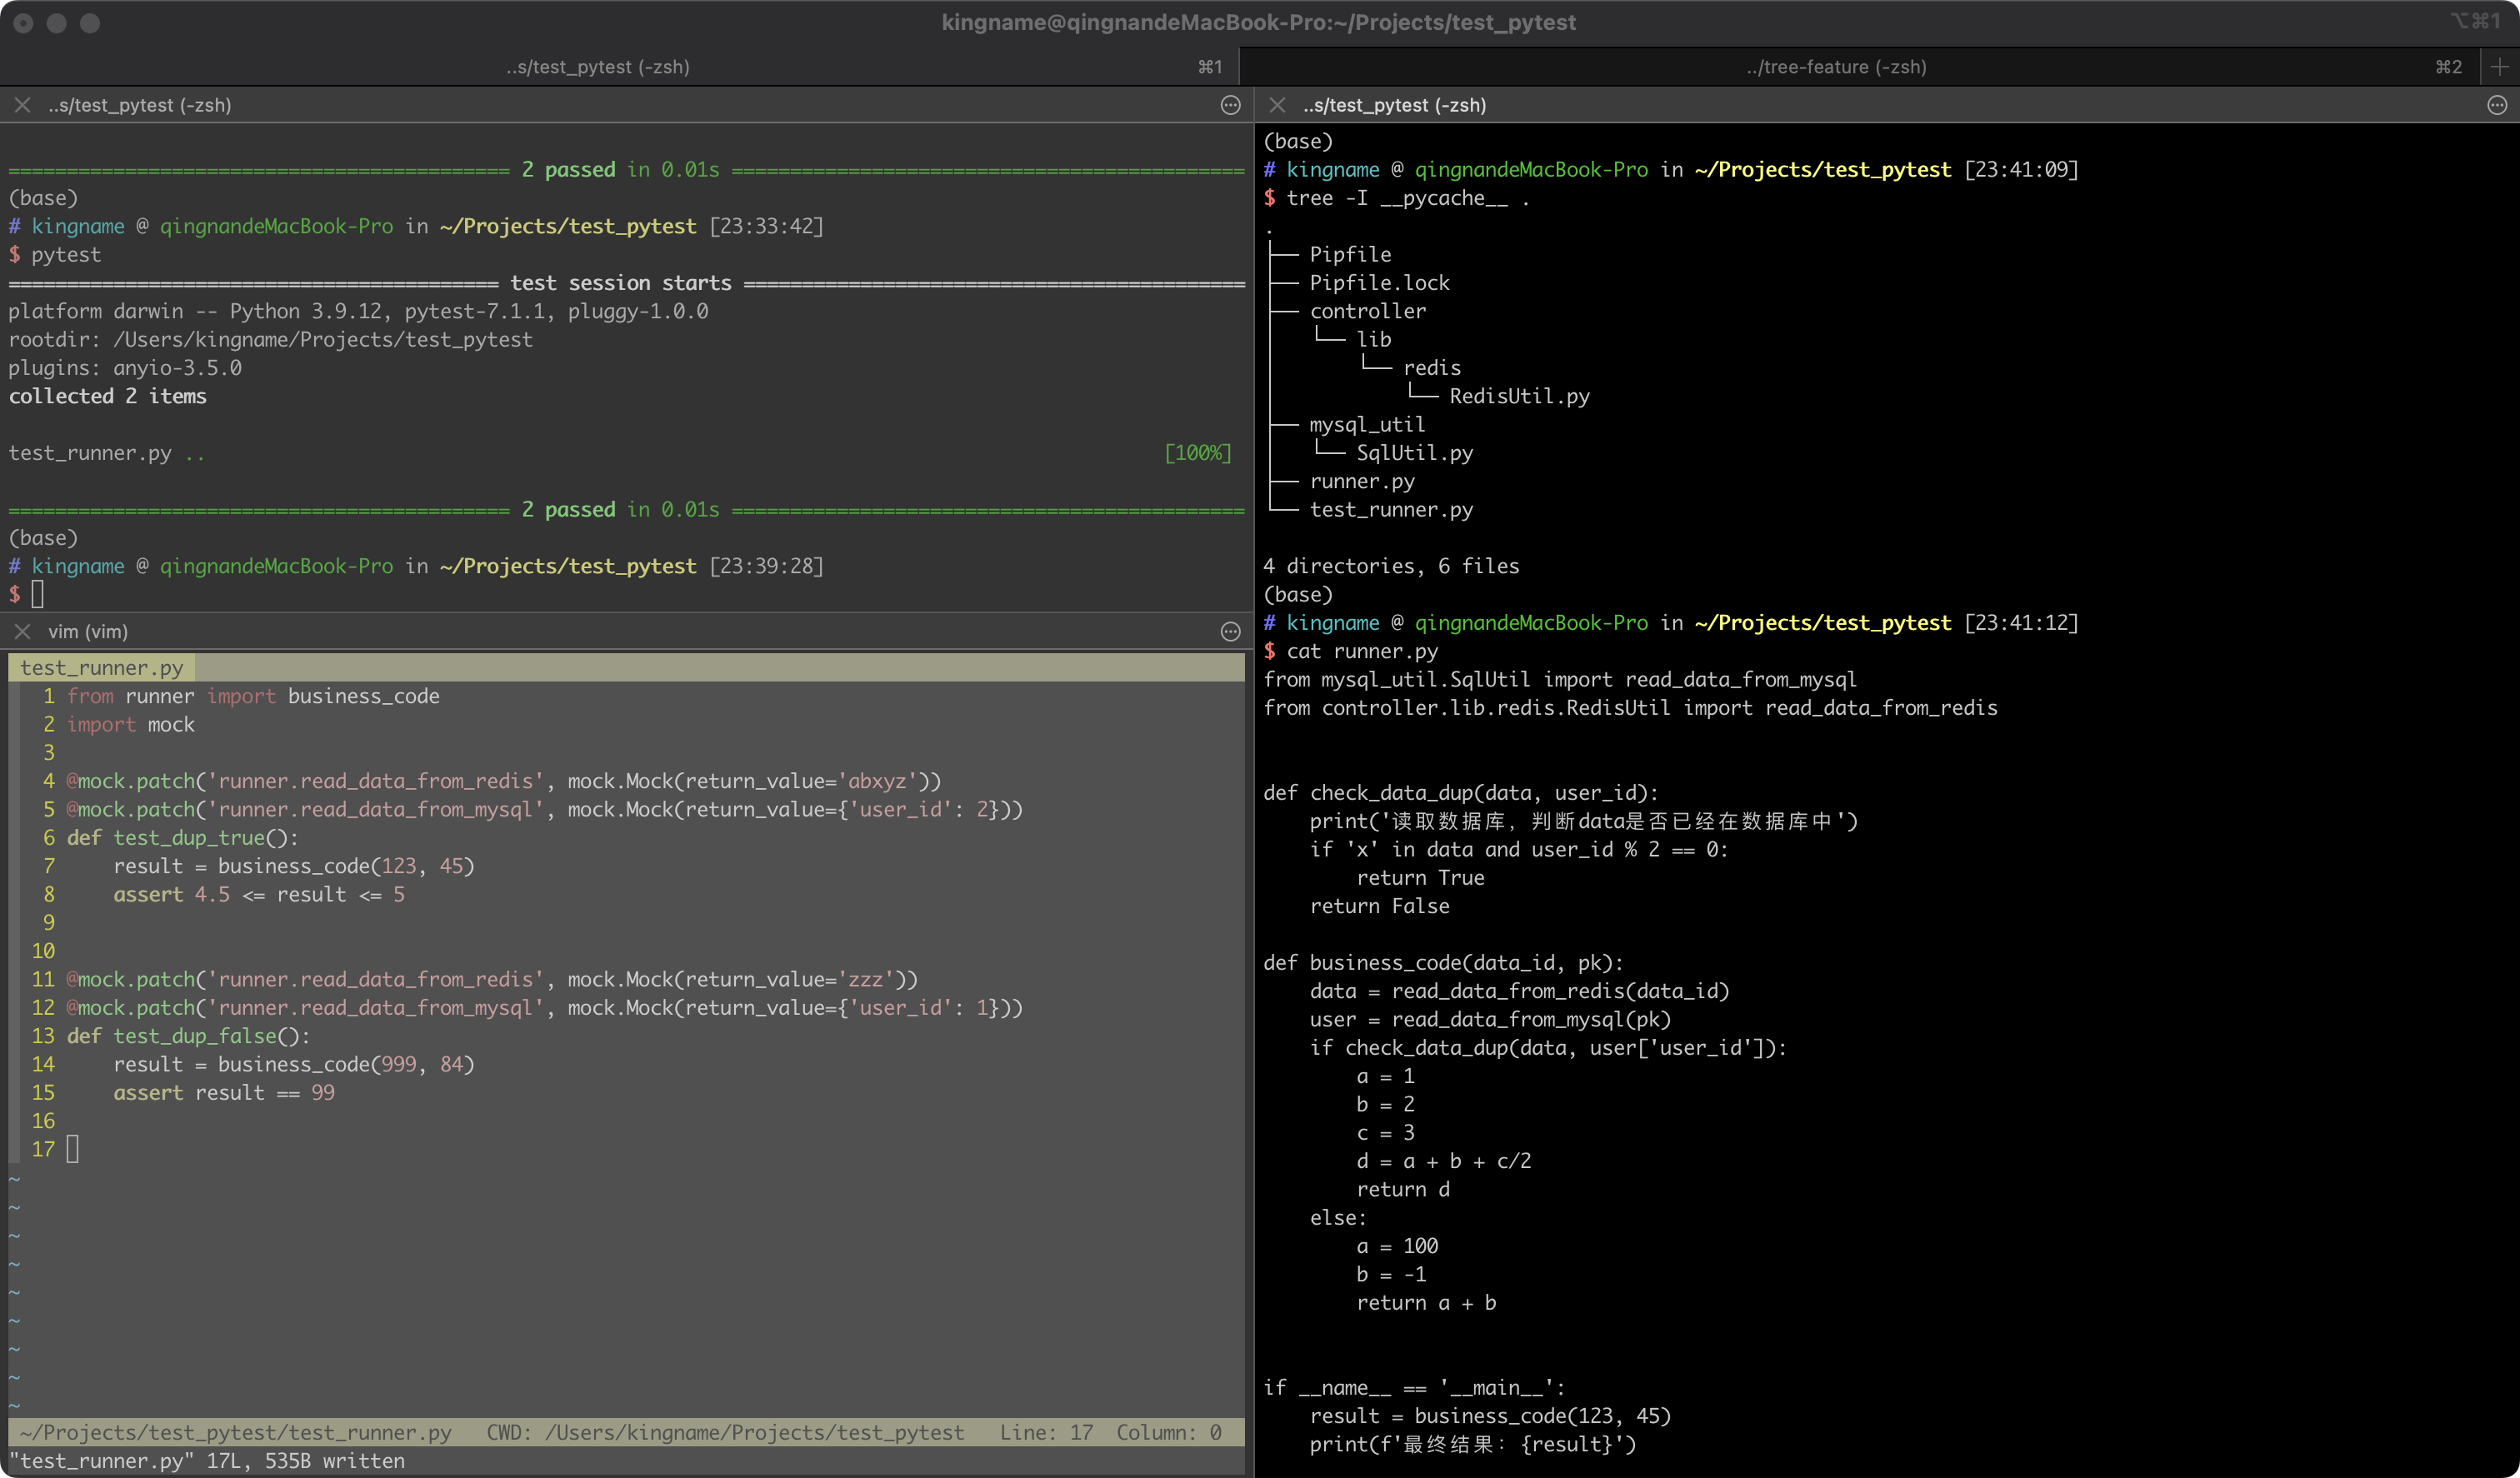Click the shell prompt cursor in left terminal
2520x1478 pixels.
coord(38,594)
